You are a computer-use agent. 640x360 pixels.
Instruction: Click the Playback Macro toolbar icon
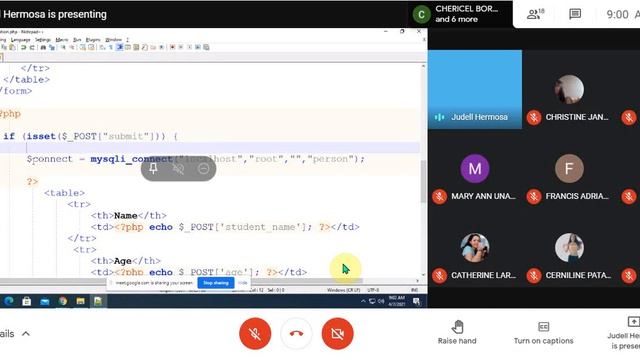(189, 47)
